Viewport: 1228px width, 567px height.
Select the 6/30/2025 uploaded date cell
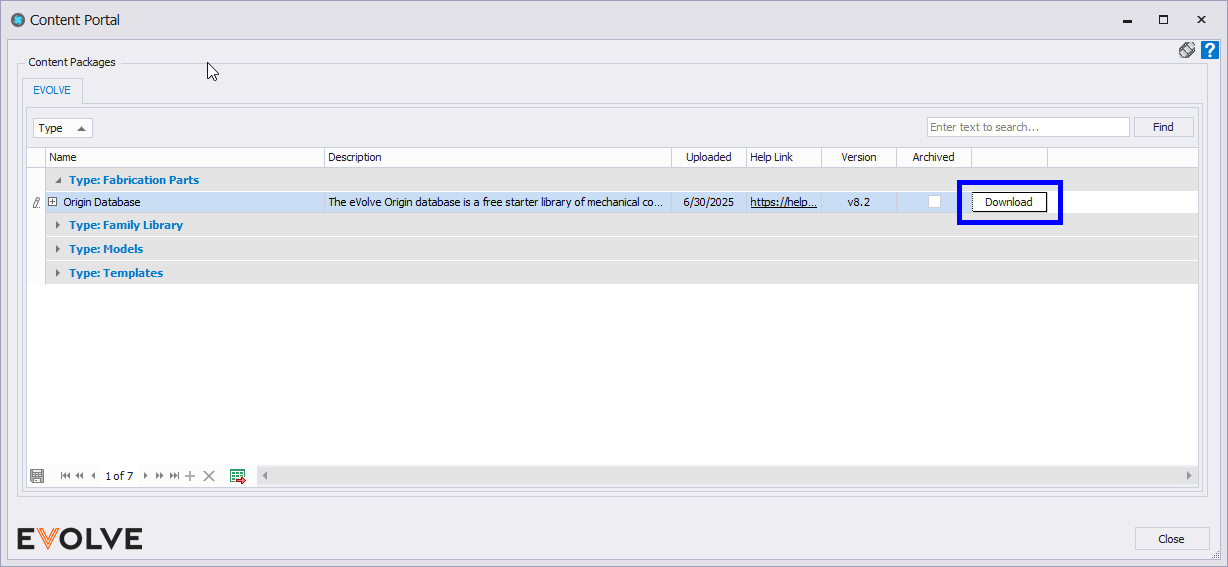pos(709,202)
